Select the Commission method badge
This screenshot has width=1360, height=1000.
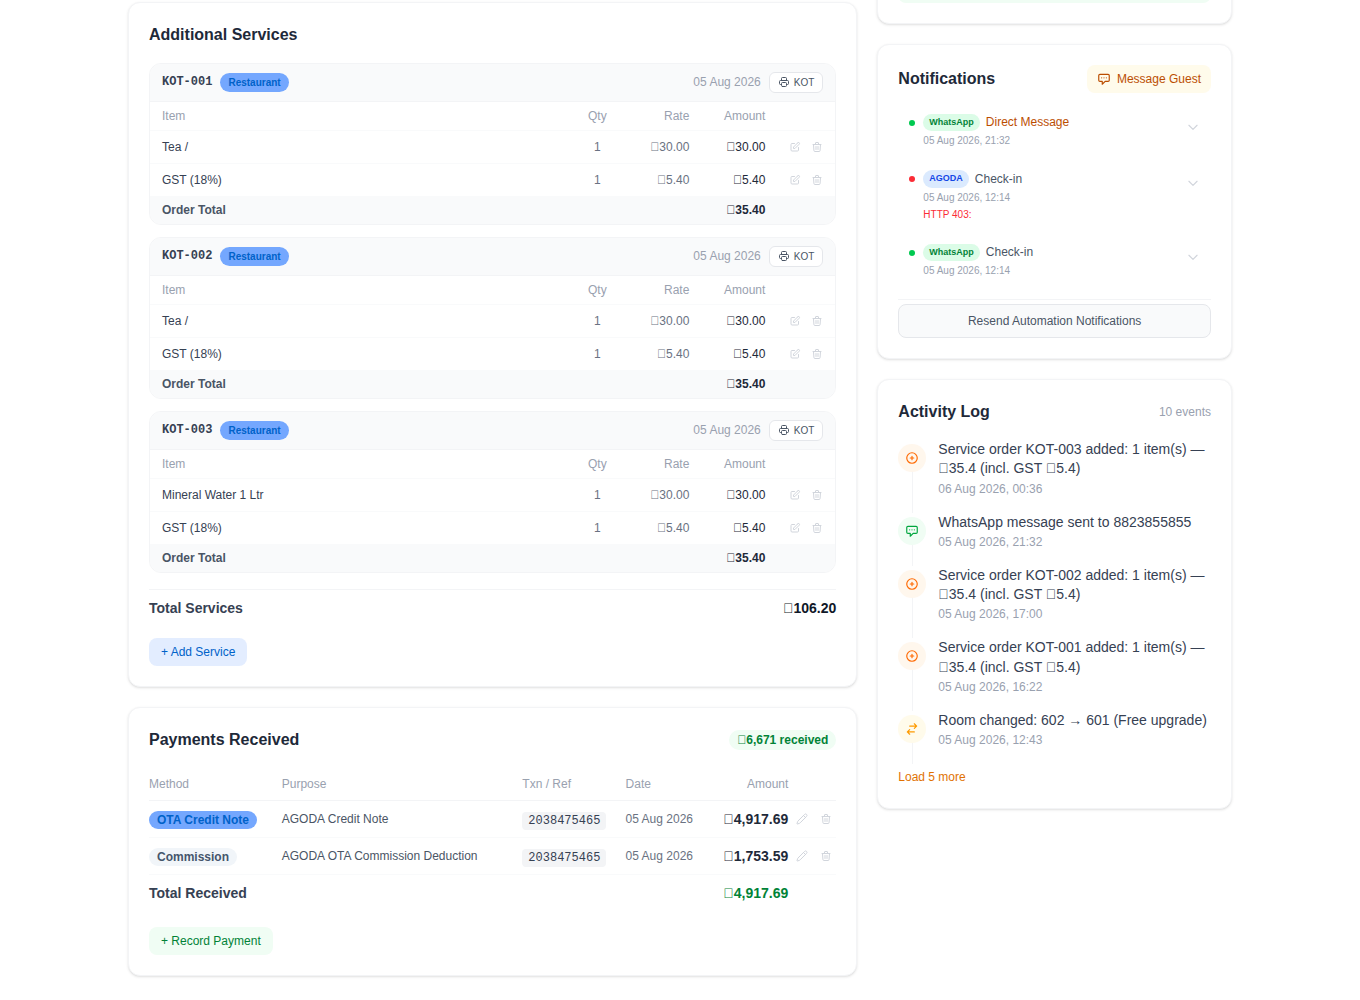[x=193, y=857]
